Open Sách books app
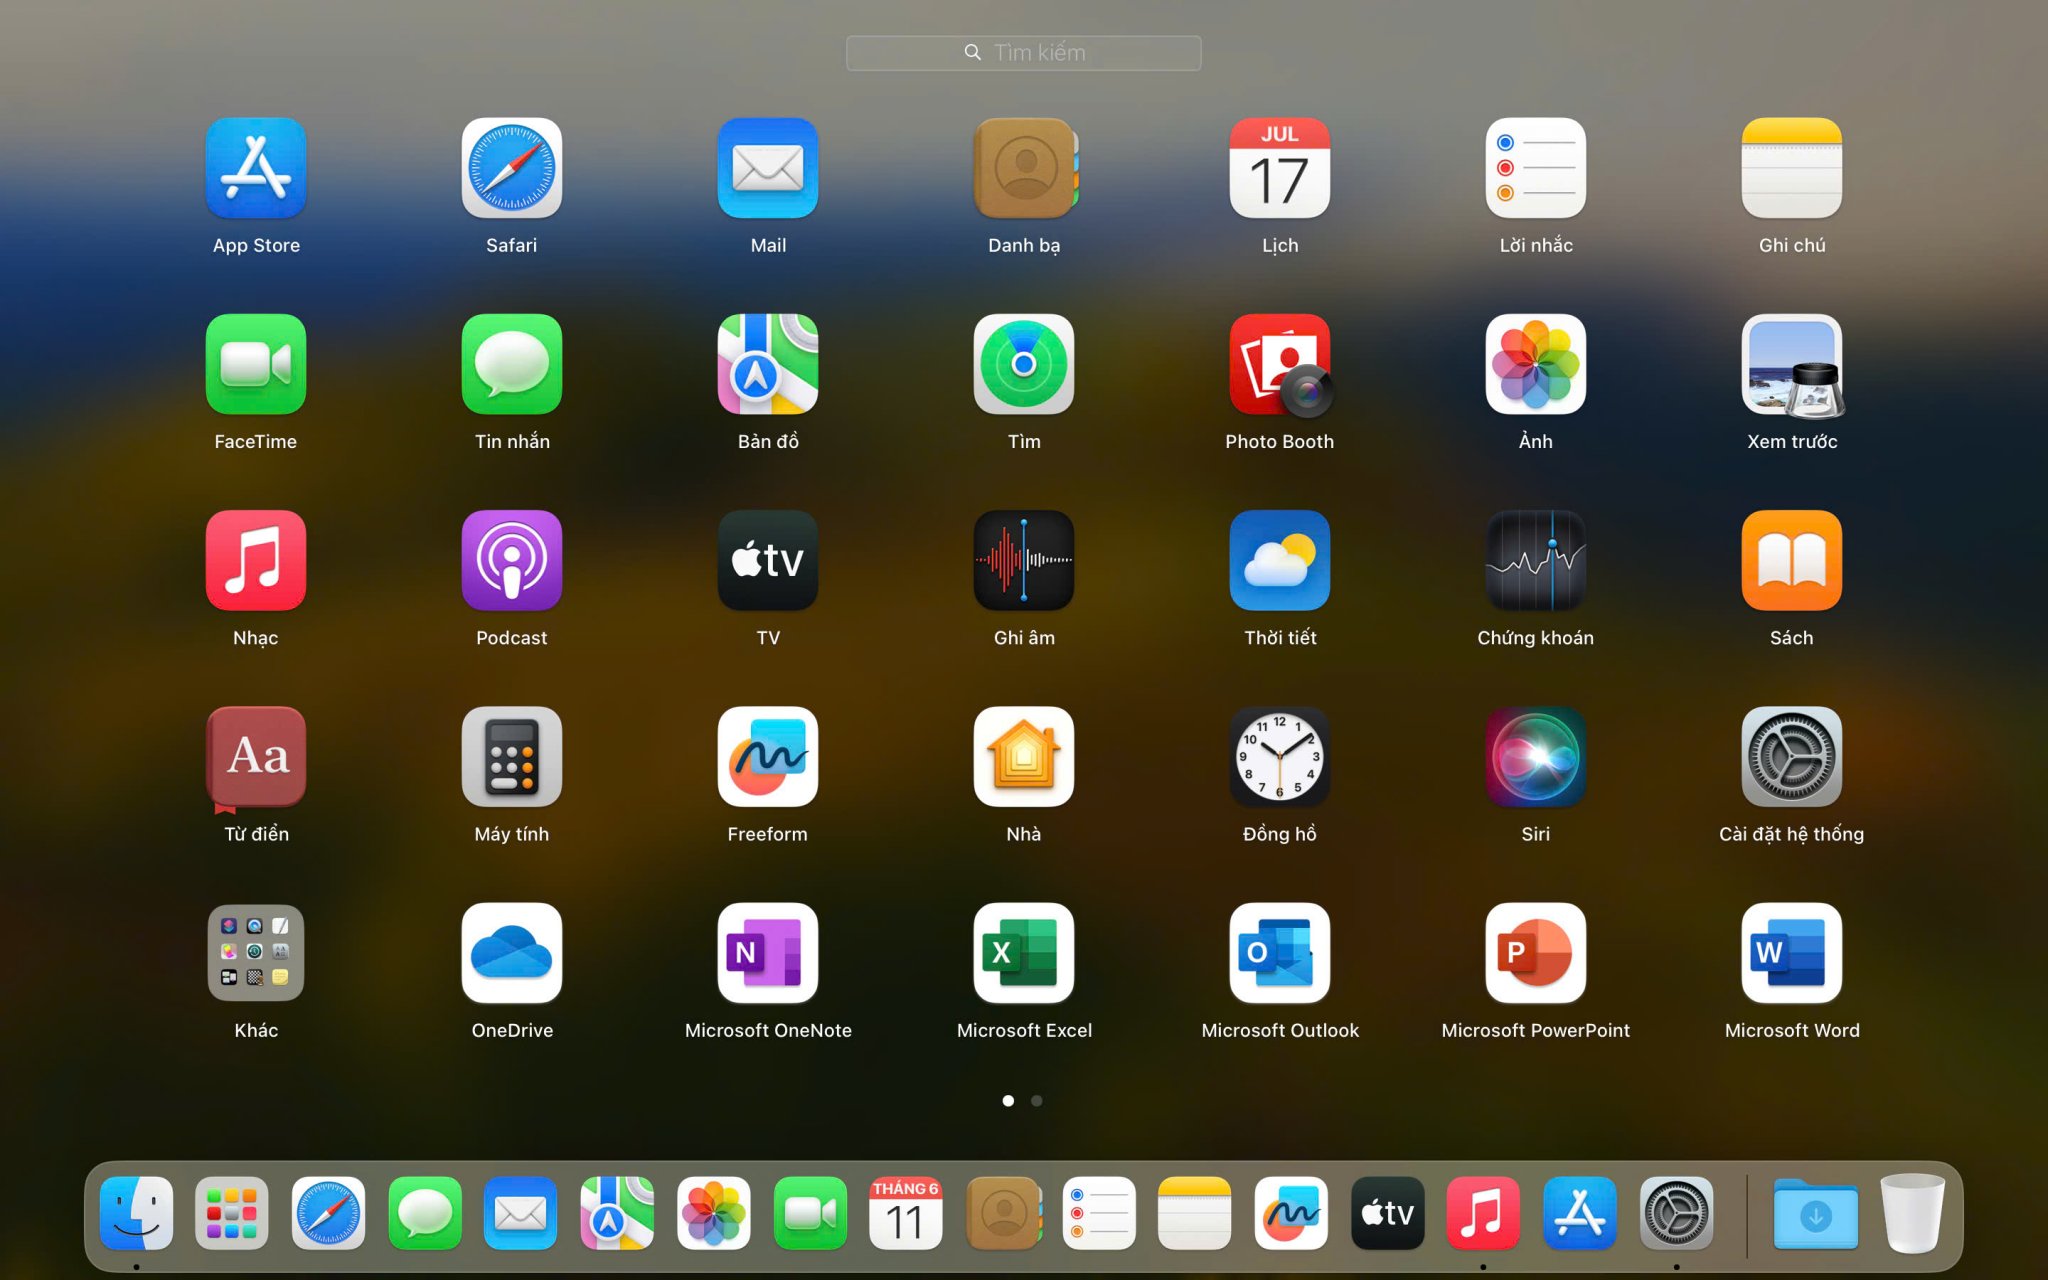The image size is (2048, 1280). [x=1792, y=560]
